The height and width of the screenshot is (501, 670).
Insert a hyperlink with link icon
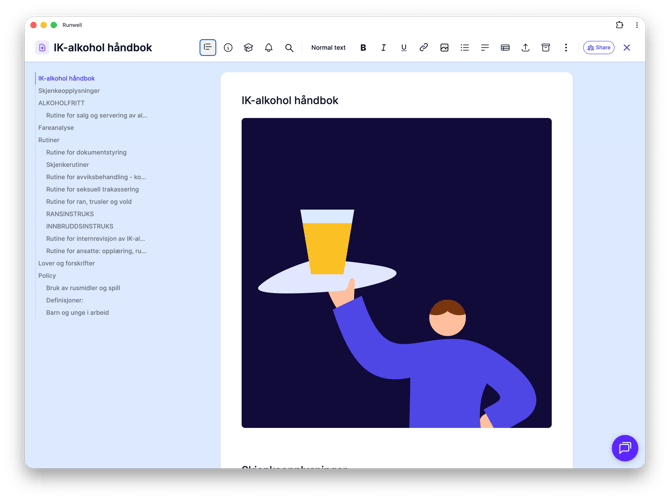(423, 47)
